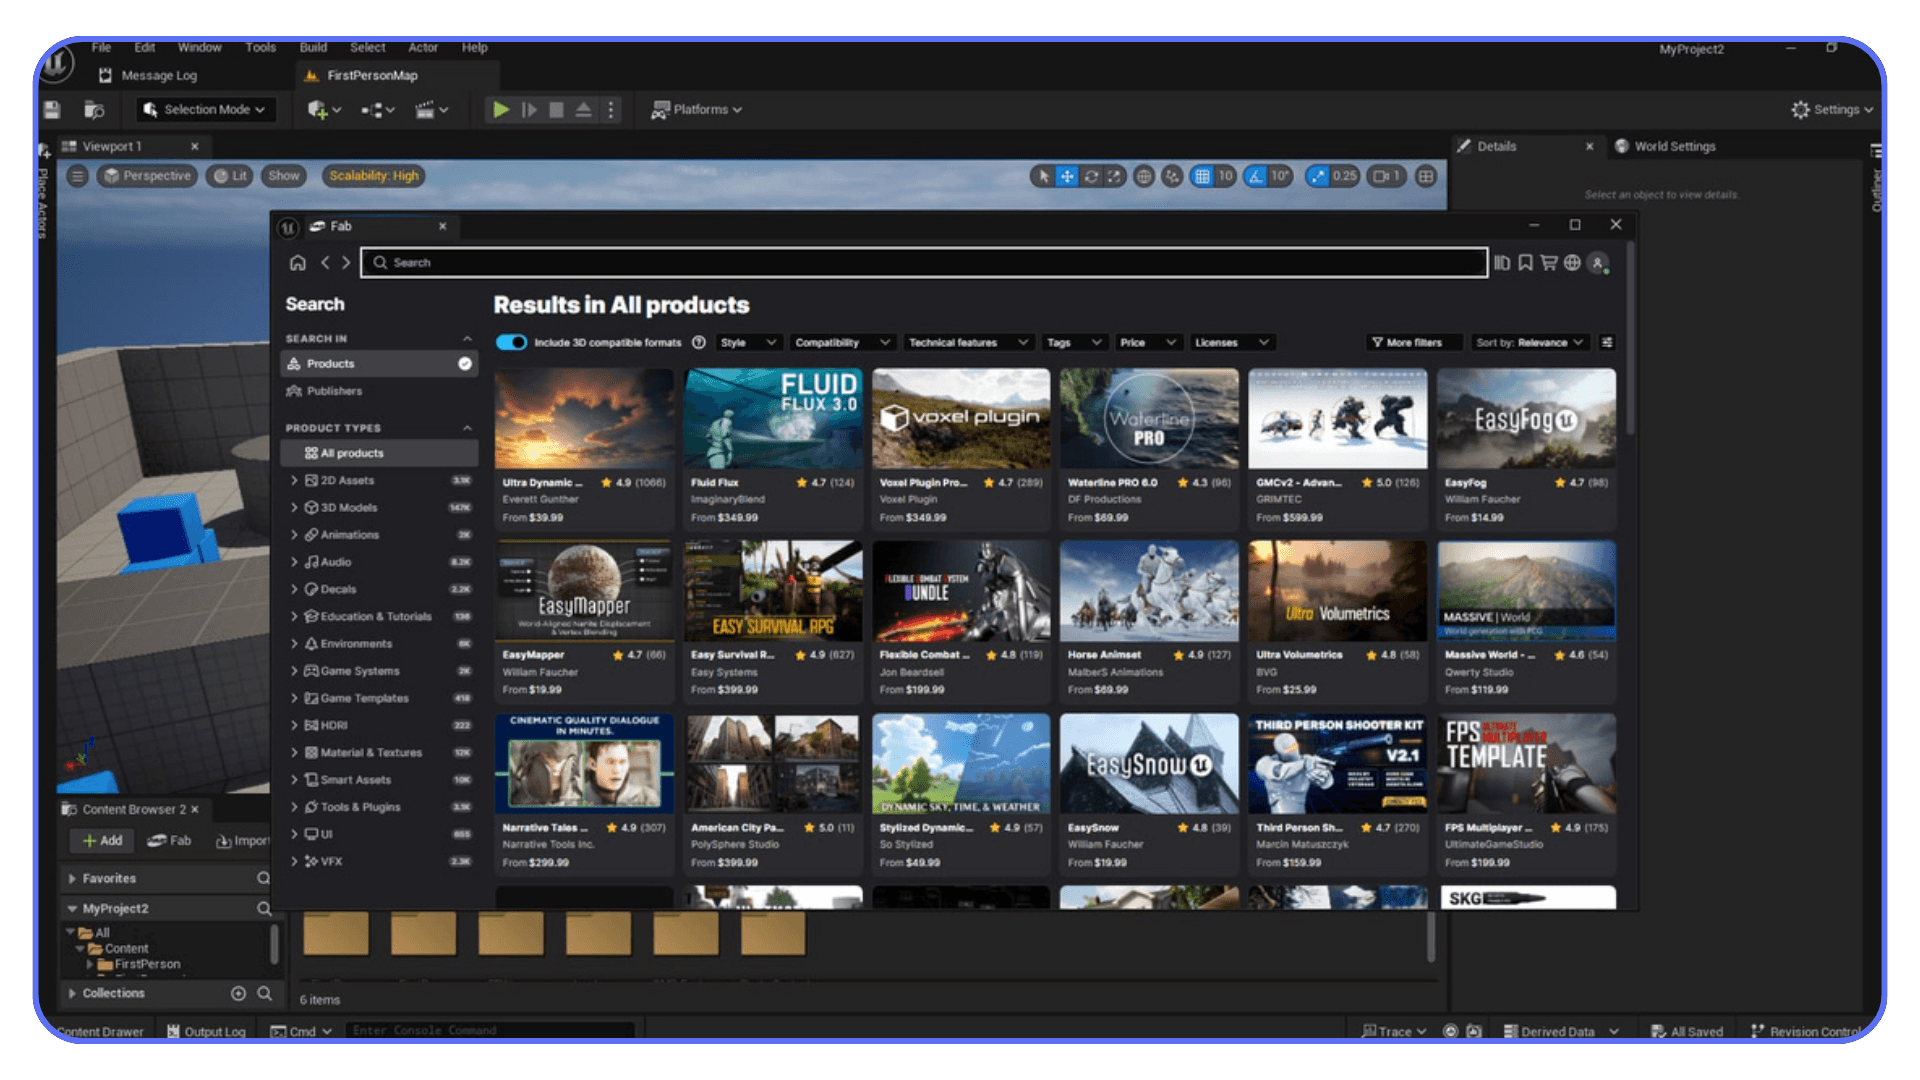
Task: Go forward in Fab browser
Action: (346, 263)
